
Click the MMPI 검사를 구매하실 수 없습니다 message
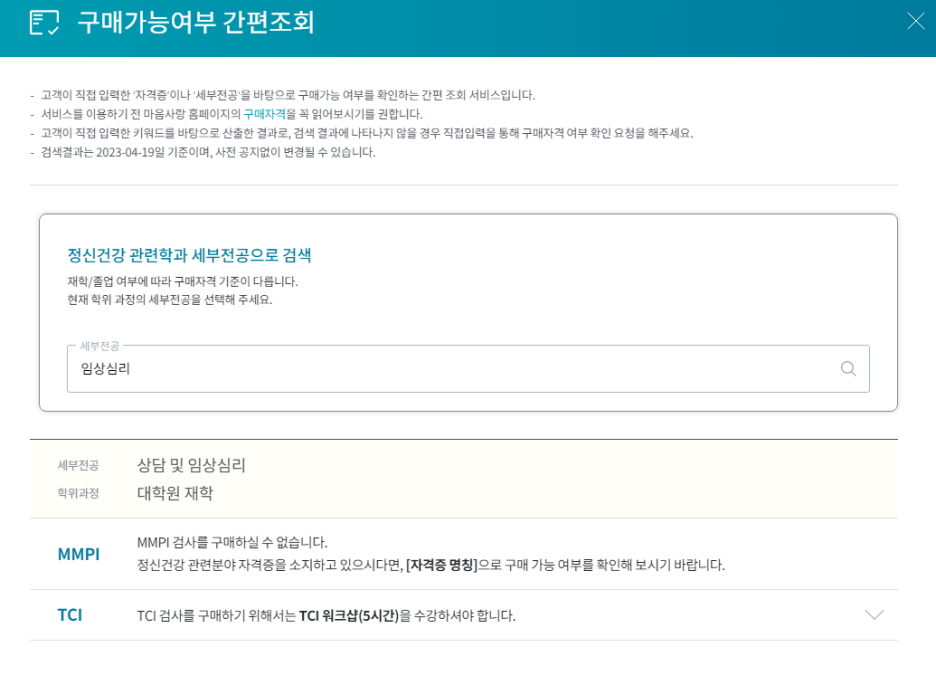(232, 542)
